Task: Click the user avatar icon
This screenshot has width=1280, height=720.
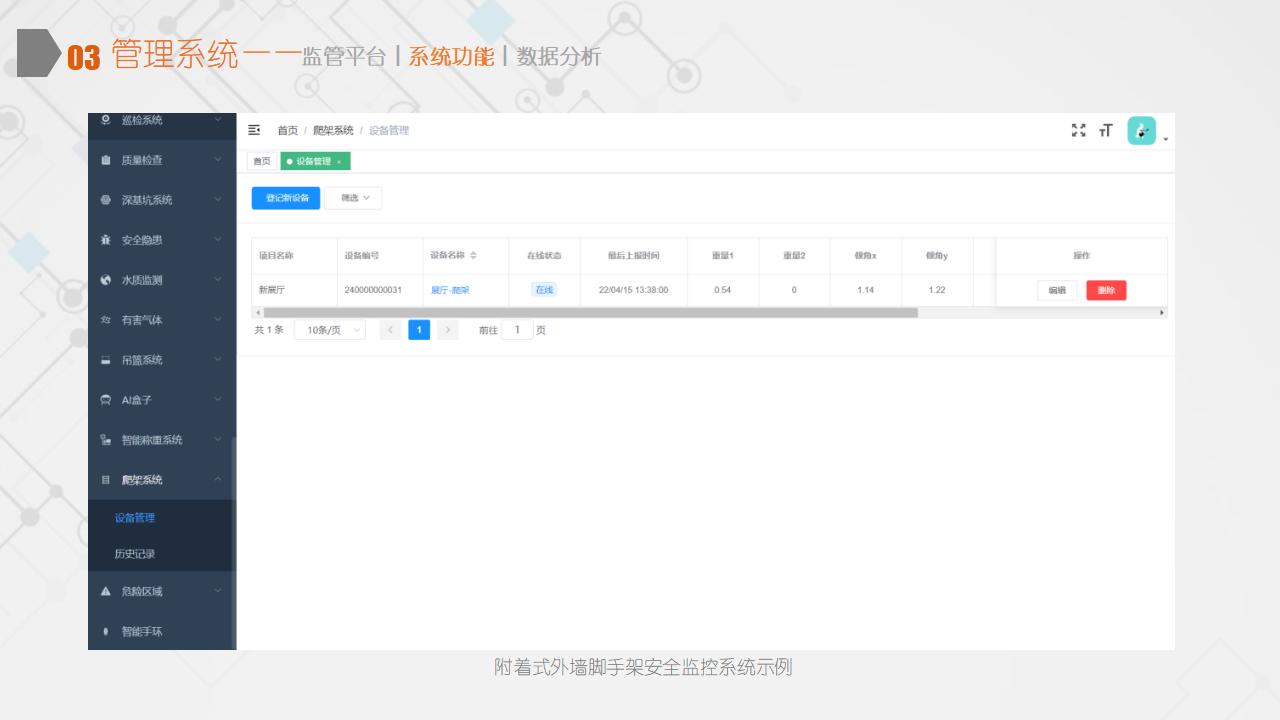Action: 1141,131
